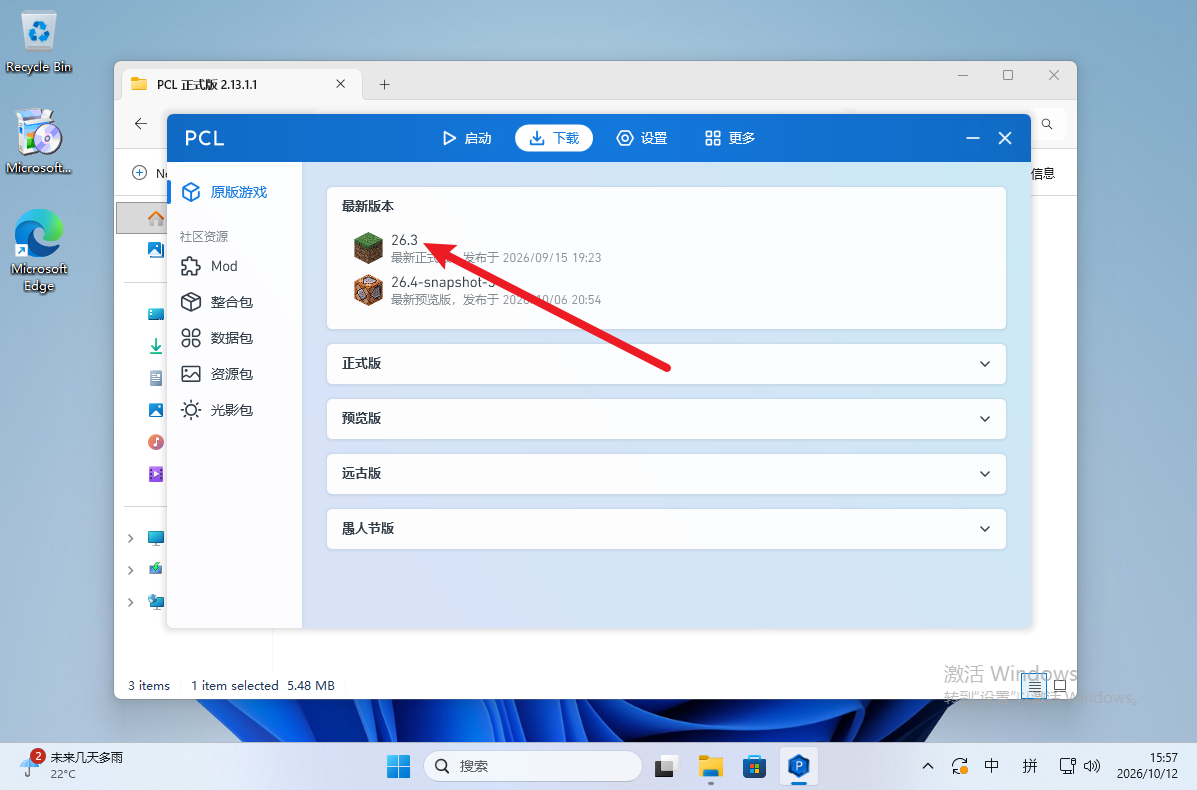Click the command block icon for 26.4-snapshot
Image resolution: width=1197 pixels, height=790 pixels.
point(368,290)
